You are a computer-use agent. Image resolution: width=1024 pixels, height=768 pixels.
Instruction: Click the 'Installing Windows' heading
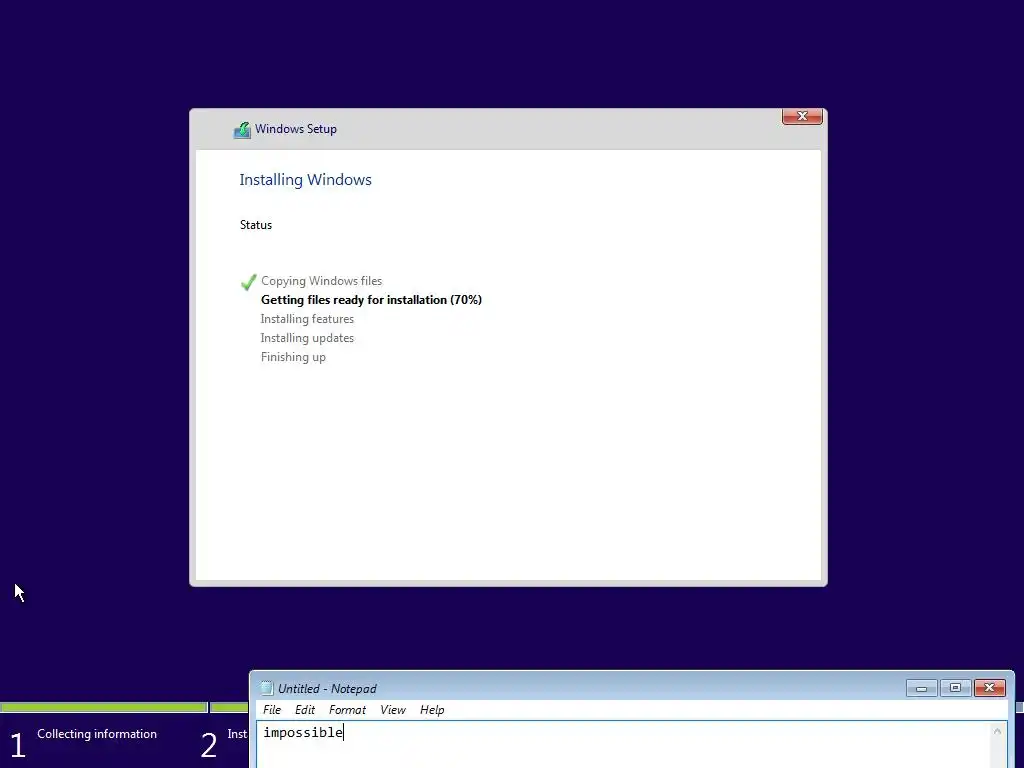point(305,180)
